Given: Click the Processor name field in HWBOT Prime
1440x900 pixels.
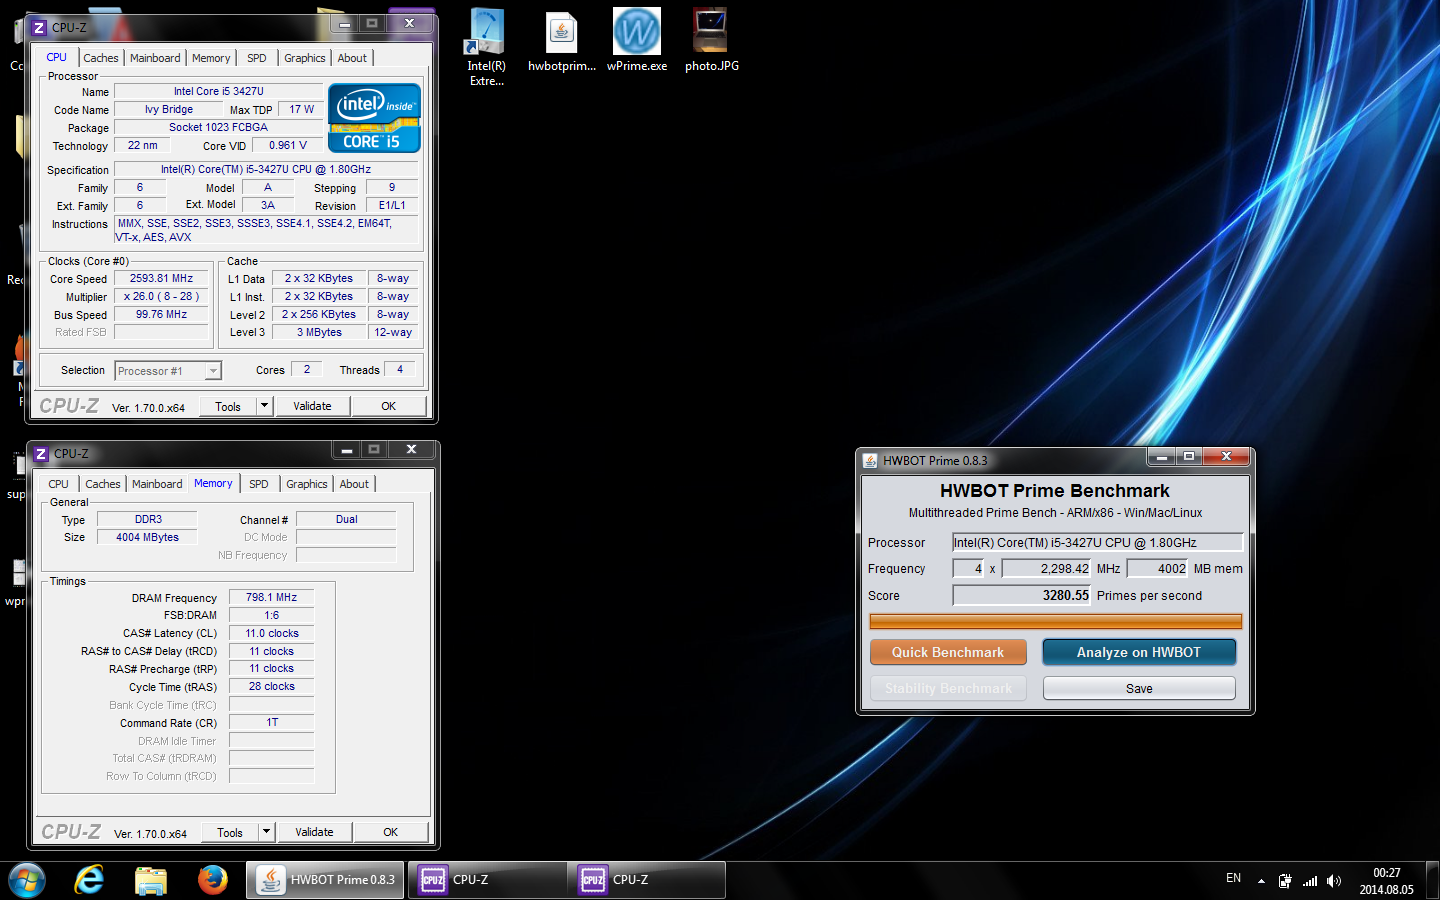Looking at the screenshot, I should 1098,542.
